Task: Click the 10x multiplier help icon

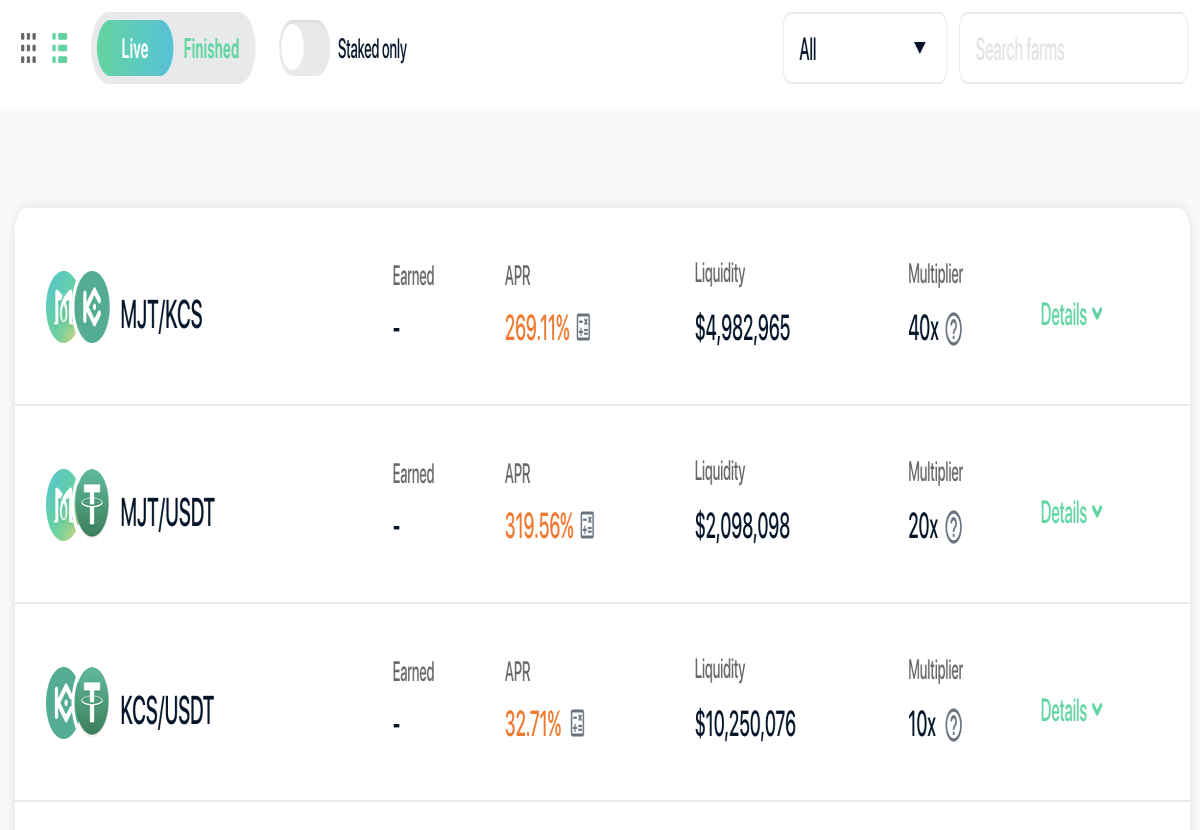Action: coord(953,725)
